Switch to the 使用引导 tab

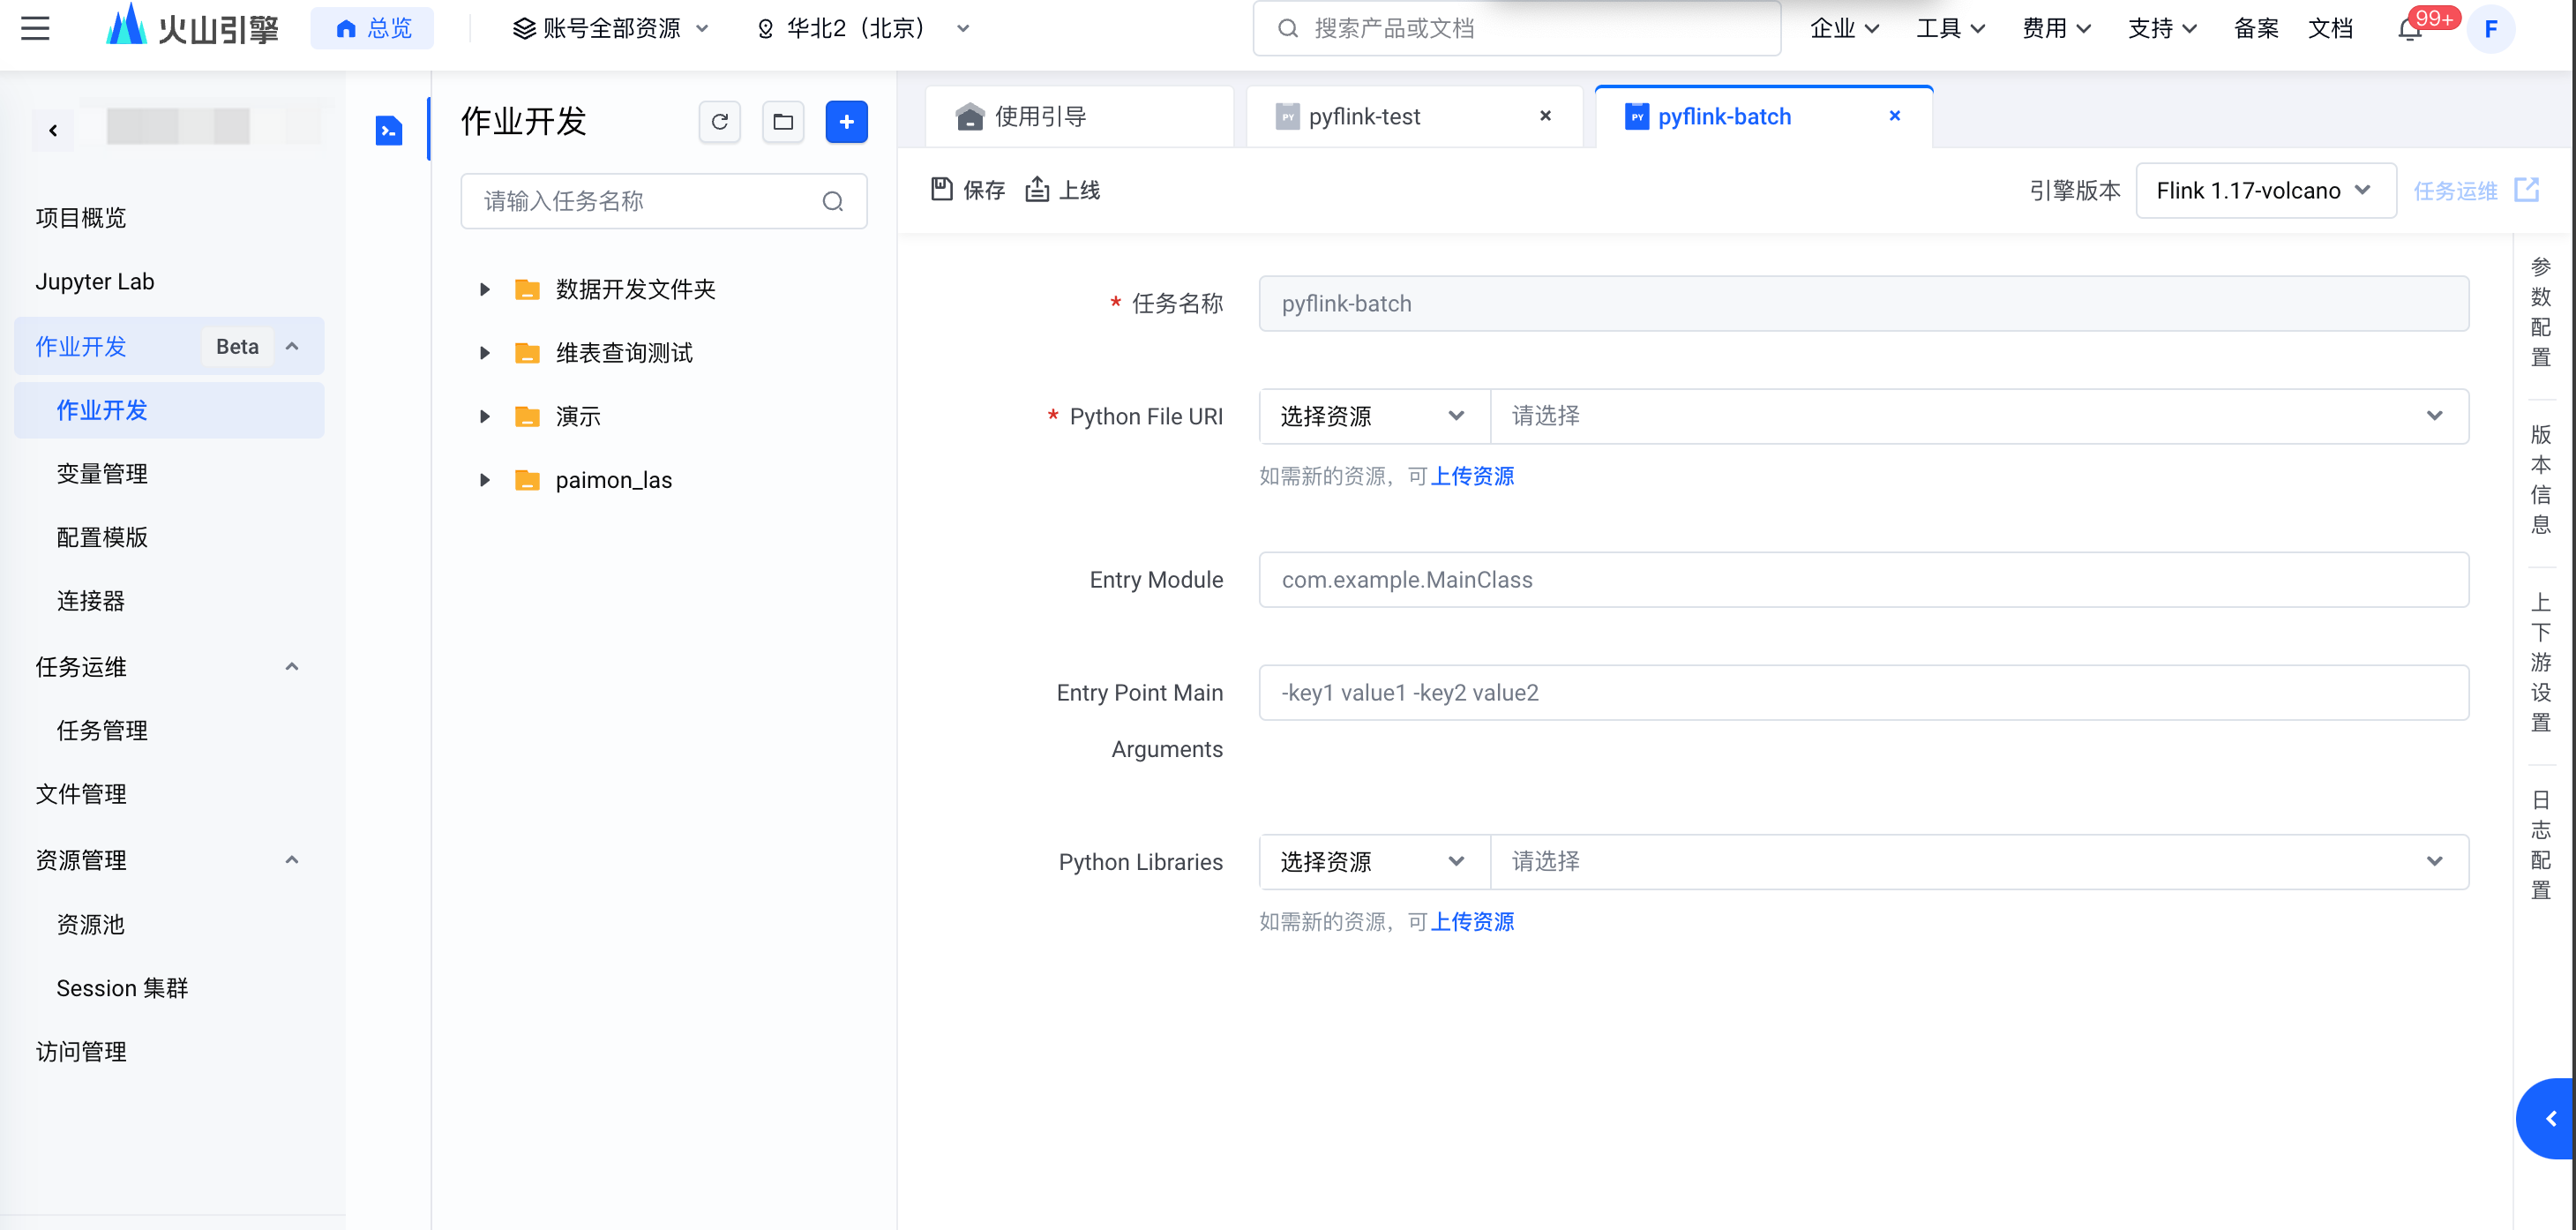1080,117
